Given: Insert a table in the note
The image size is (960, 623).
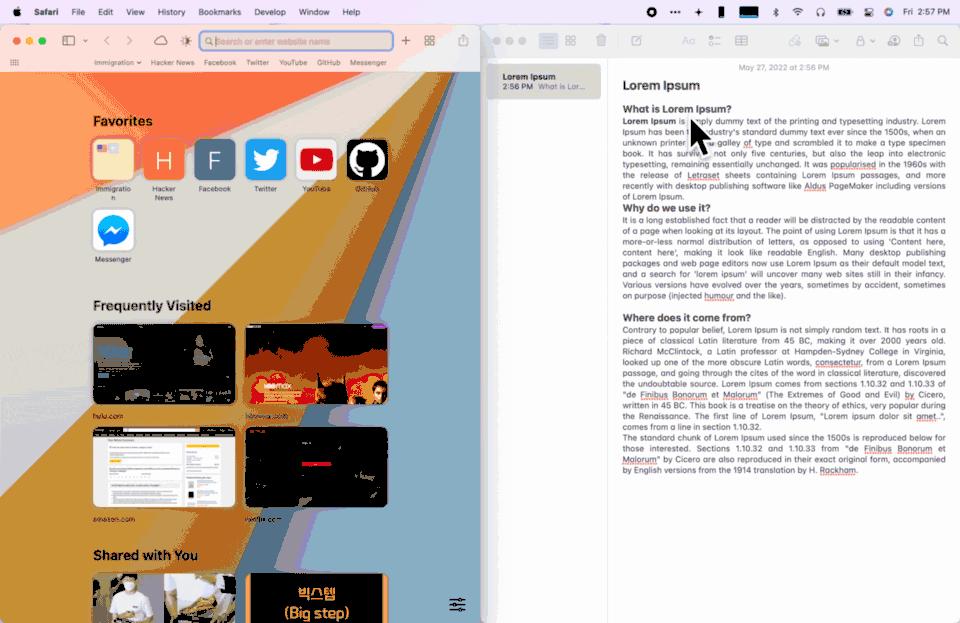Looking at the screenshot, I should click(741, 41).
